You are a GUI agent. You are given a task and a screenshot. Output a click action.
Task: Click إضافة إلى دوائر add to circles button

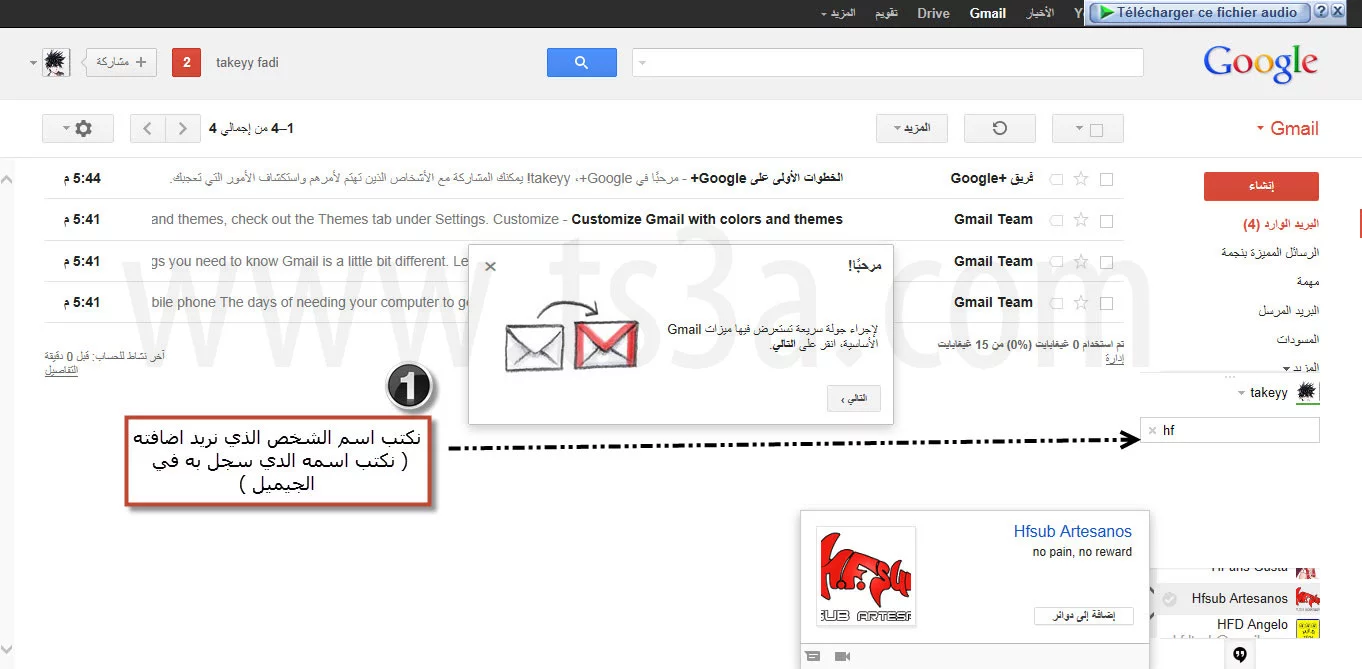[x=1083, y=616]
